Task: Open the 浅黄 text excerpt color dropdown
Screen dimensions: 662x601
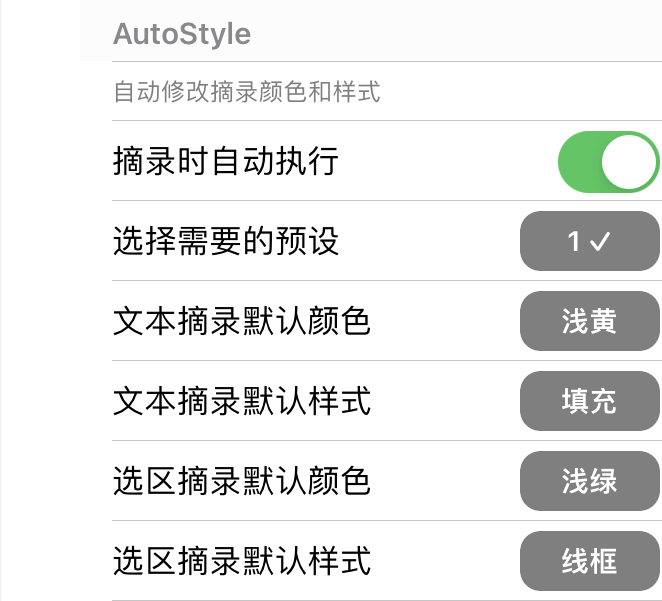Action: point(590,321)
